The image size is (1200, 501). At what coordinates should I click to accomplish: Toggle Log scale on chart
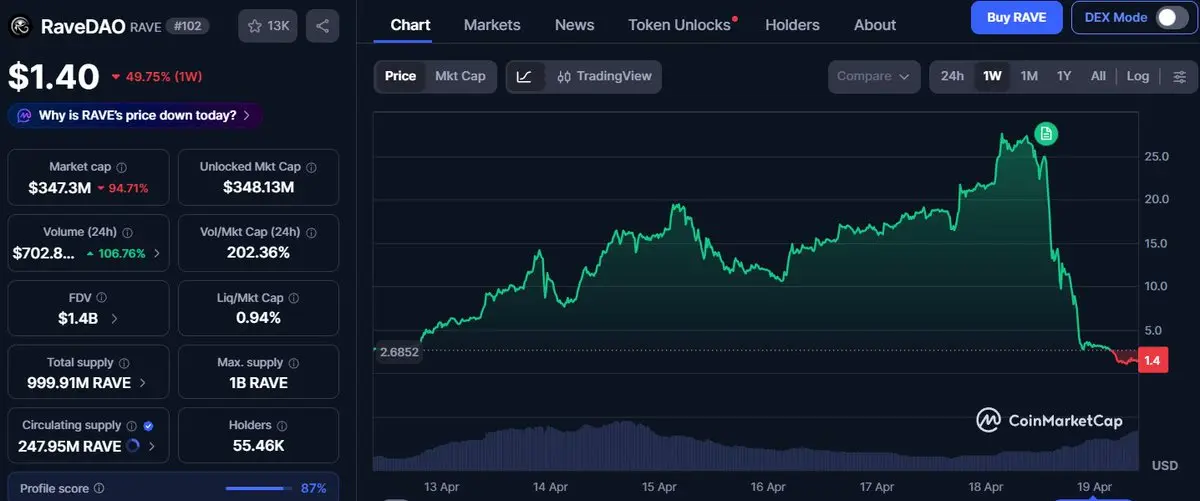pyautogui.click(x=1138, y=76)
